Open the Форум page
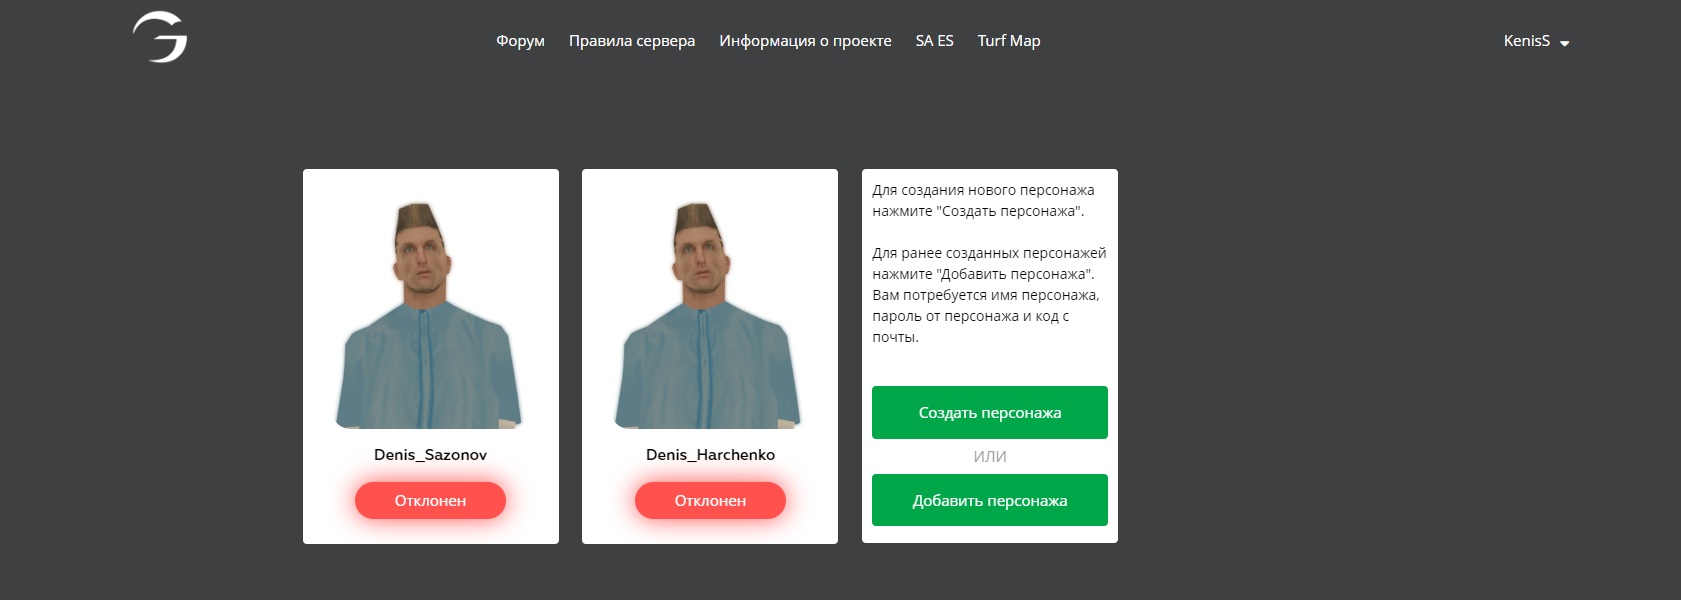This screenshot has width=1681, height=600. tap(520, 41)
